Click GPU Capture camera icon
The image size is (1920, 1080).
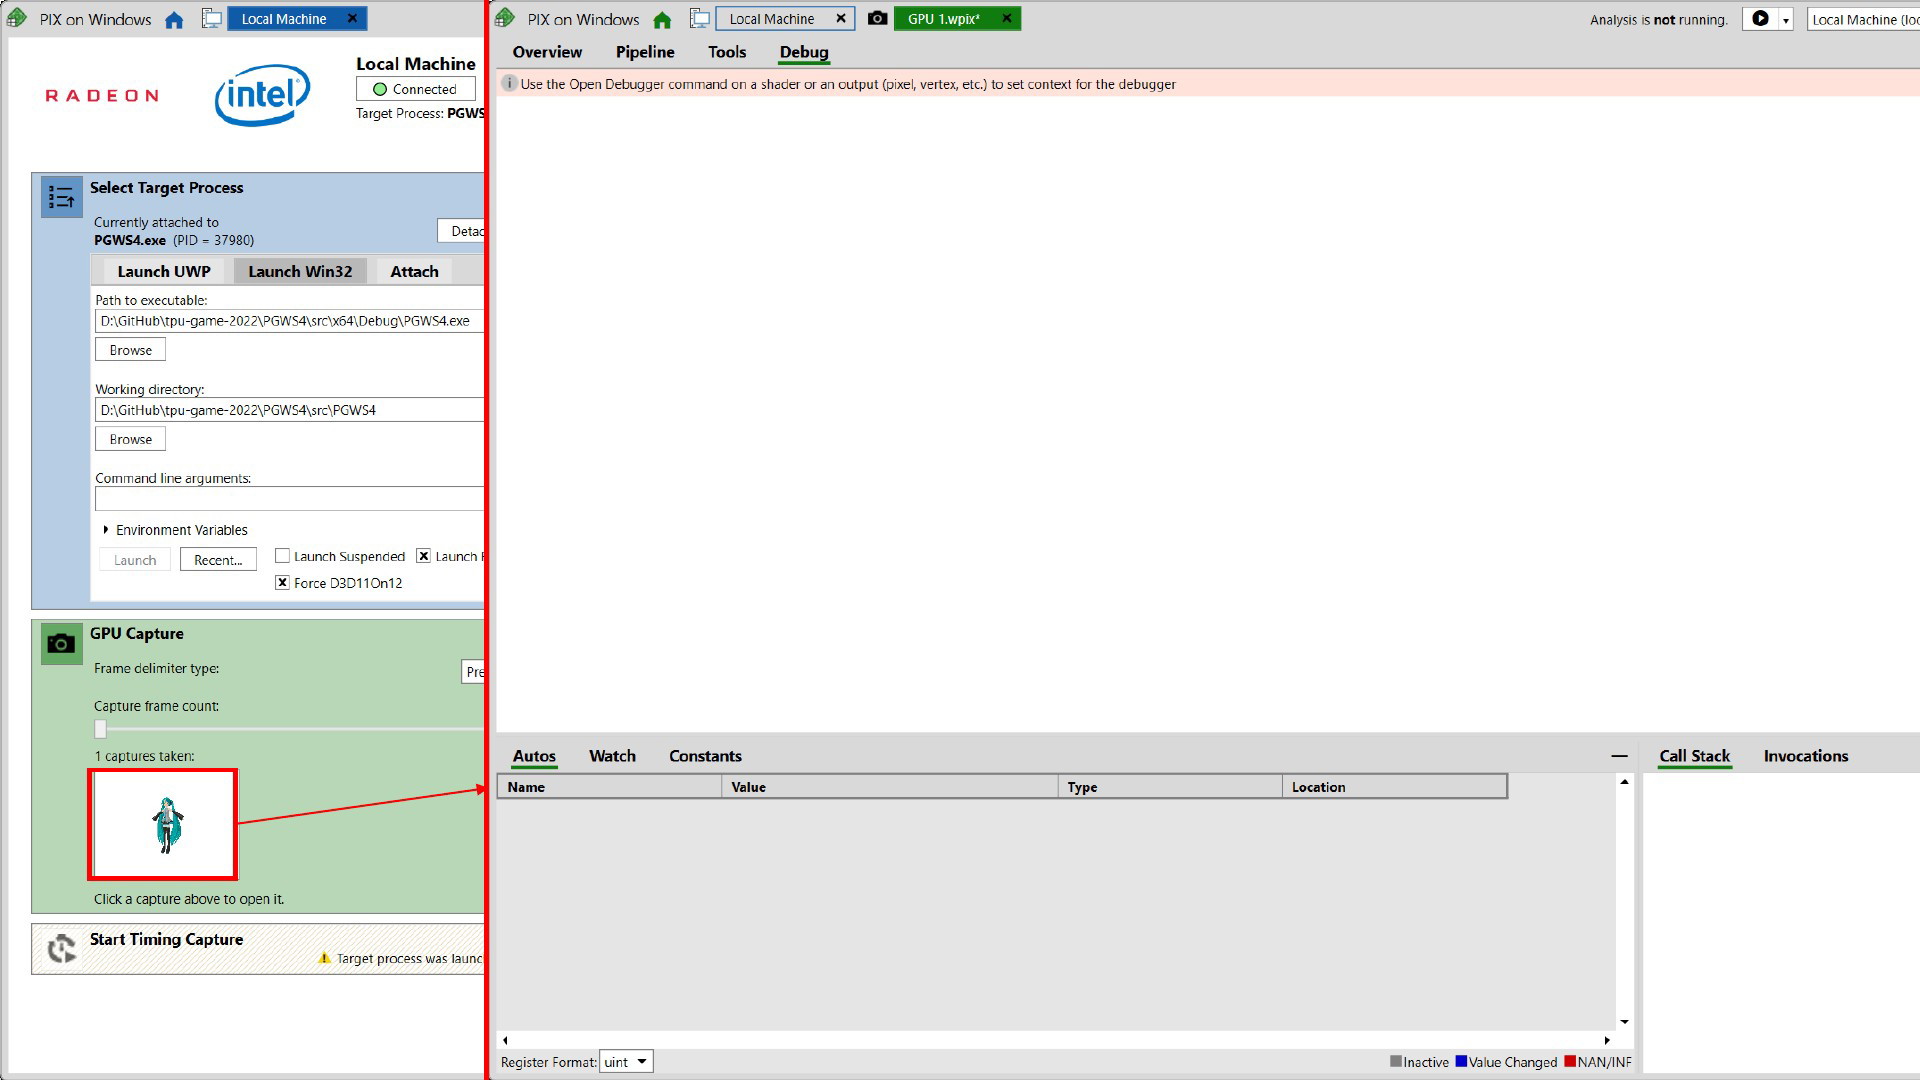[61, 643]
